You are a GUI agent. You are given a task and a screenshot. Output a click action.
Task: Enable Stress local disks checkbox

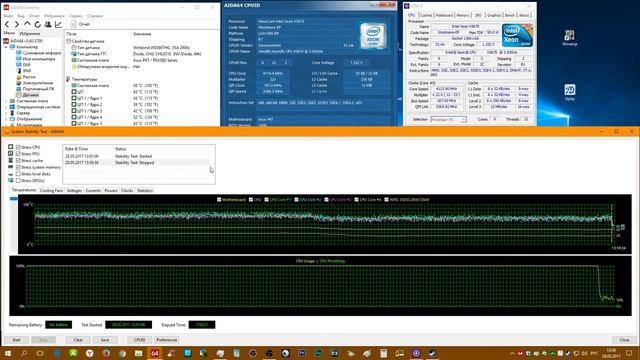tap(18, 174)
